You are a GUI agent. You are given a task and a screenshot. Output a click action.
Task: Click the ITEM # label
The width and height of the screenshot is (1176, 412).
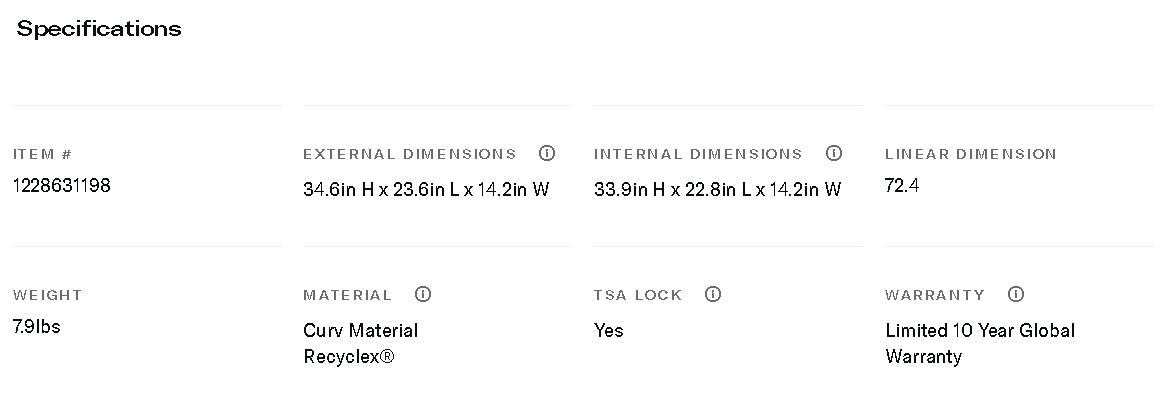[x=43, y=155]
